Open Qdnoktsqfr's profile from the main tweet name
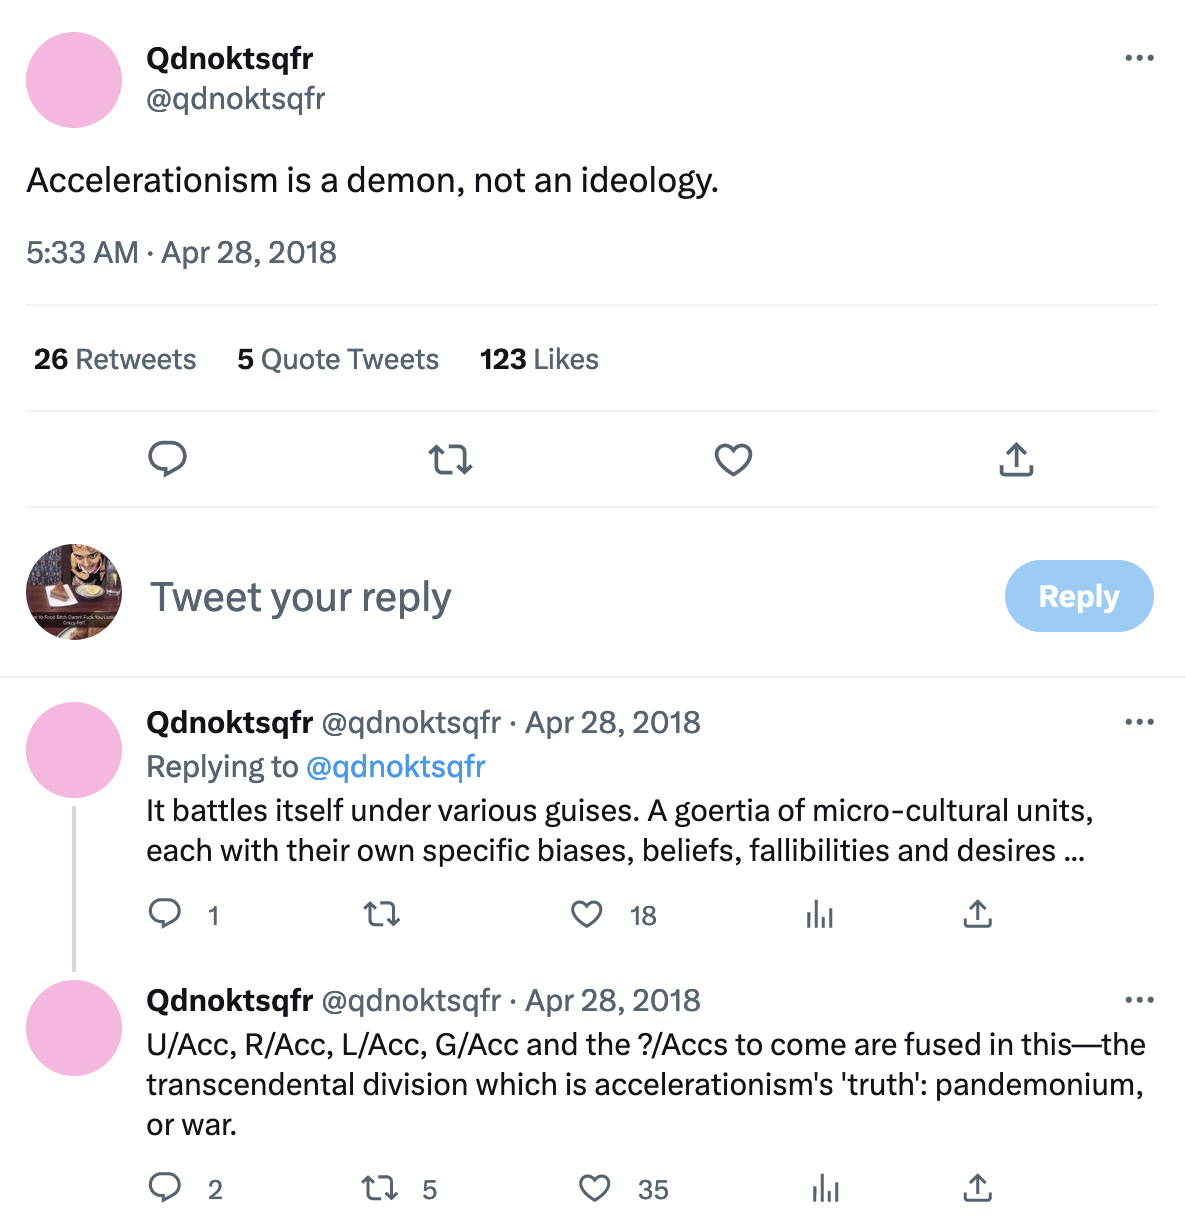The image size is (1186, 1224). click(x=229, y=58)
